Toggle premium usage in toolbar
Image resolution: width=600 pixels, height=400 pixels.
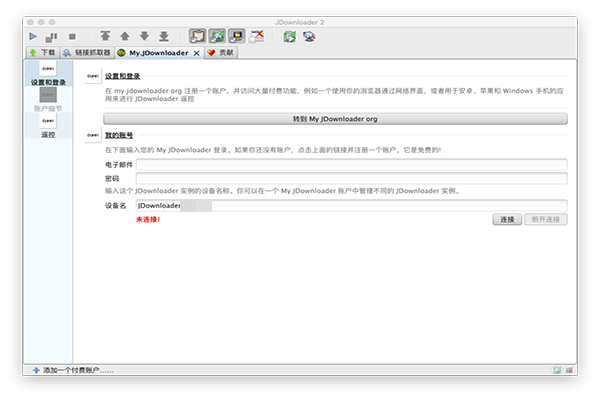(x=236, y=36)
